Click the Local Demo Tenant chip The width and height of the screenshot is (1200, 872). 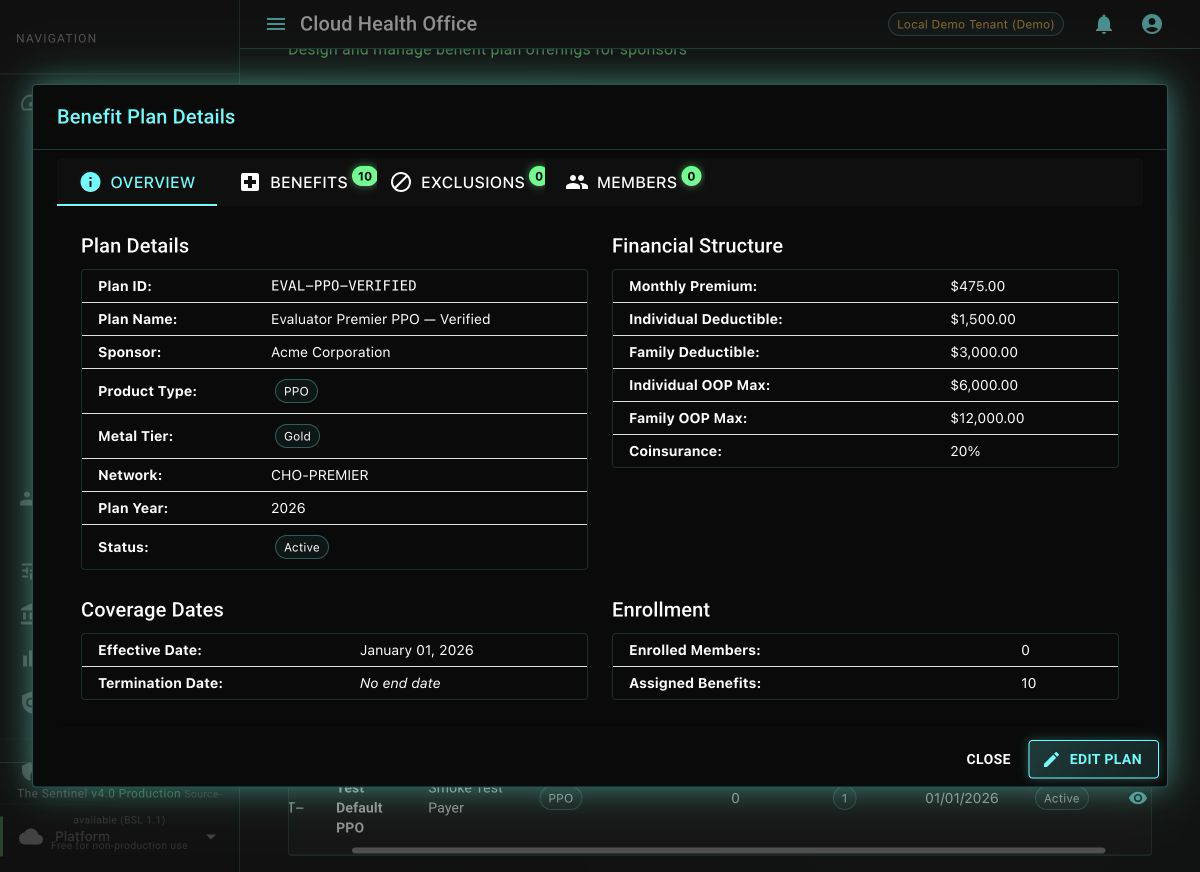tap(975, 24)
